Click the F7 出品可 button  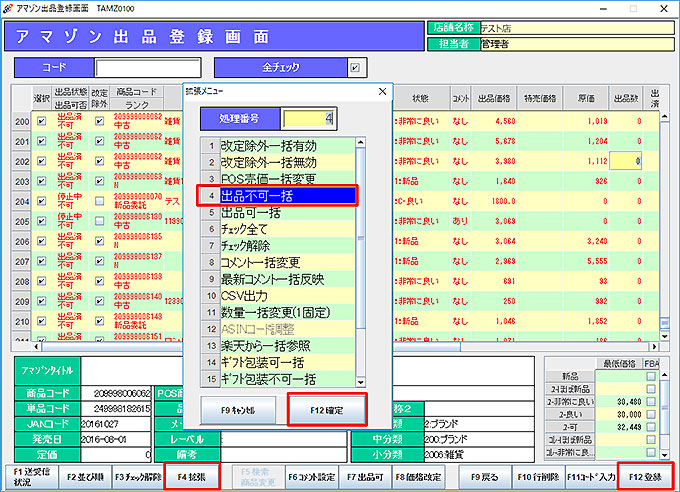pyautogui.click(x=362, y=476)
